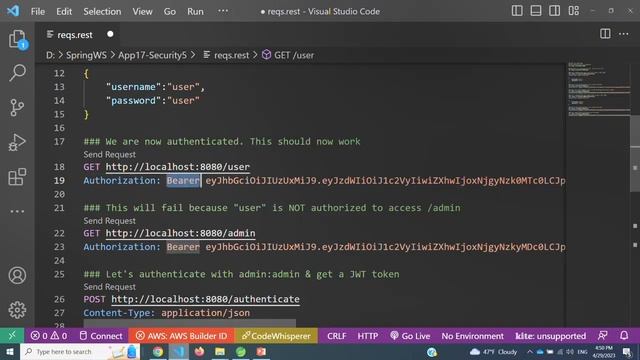Image resolution: width=640 pixels, height=360 pixels.
Task: Show additional views ellipsis in activity bar
Action: pyautogui.click(x=17, y=211)
